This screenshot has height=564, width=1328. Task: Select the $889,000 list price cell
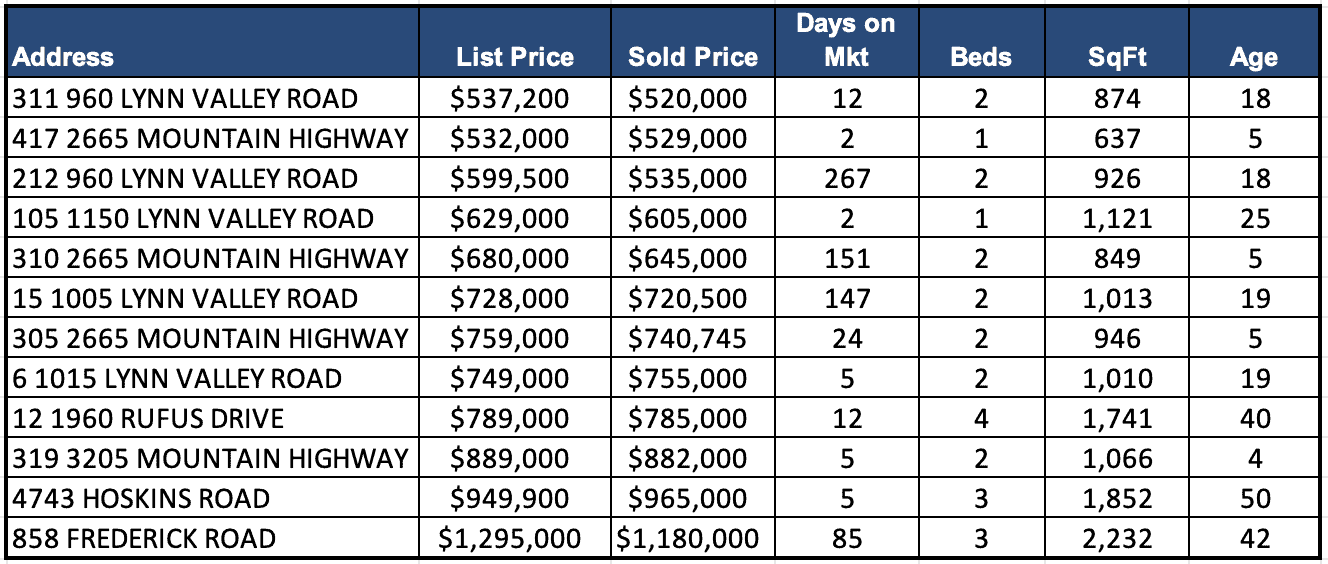(x=510, y=459)
